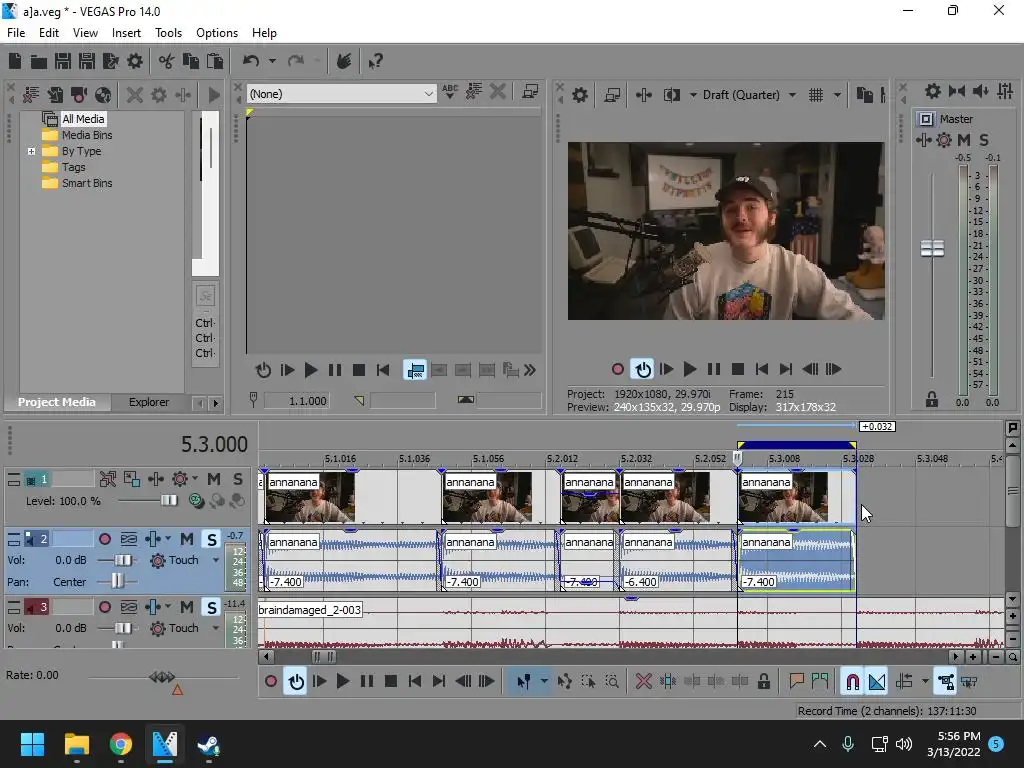Click the Lock event icon
The image size is (1024, 768).
pos(764,682)
